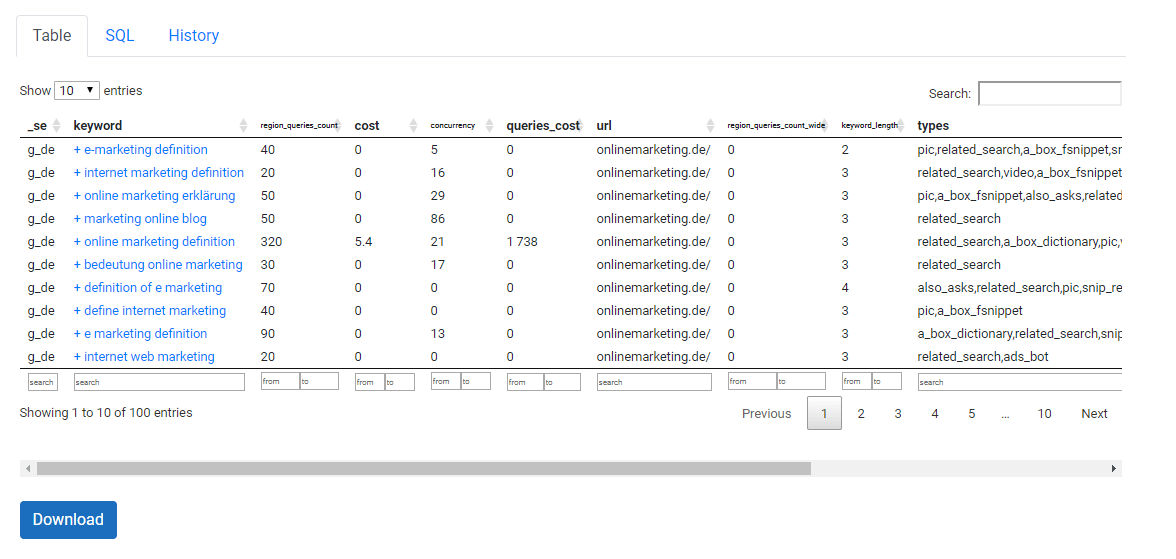
Task: Click the scrollbar left arrow
Action: tap(28, 468)
